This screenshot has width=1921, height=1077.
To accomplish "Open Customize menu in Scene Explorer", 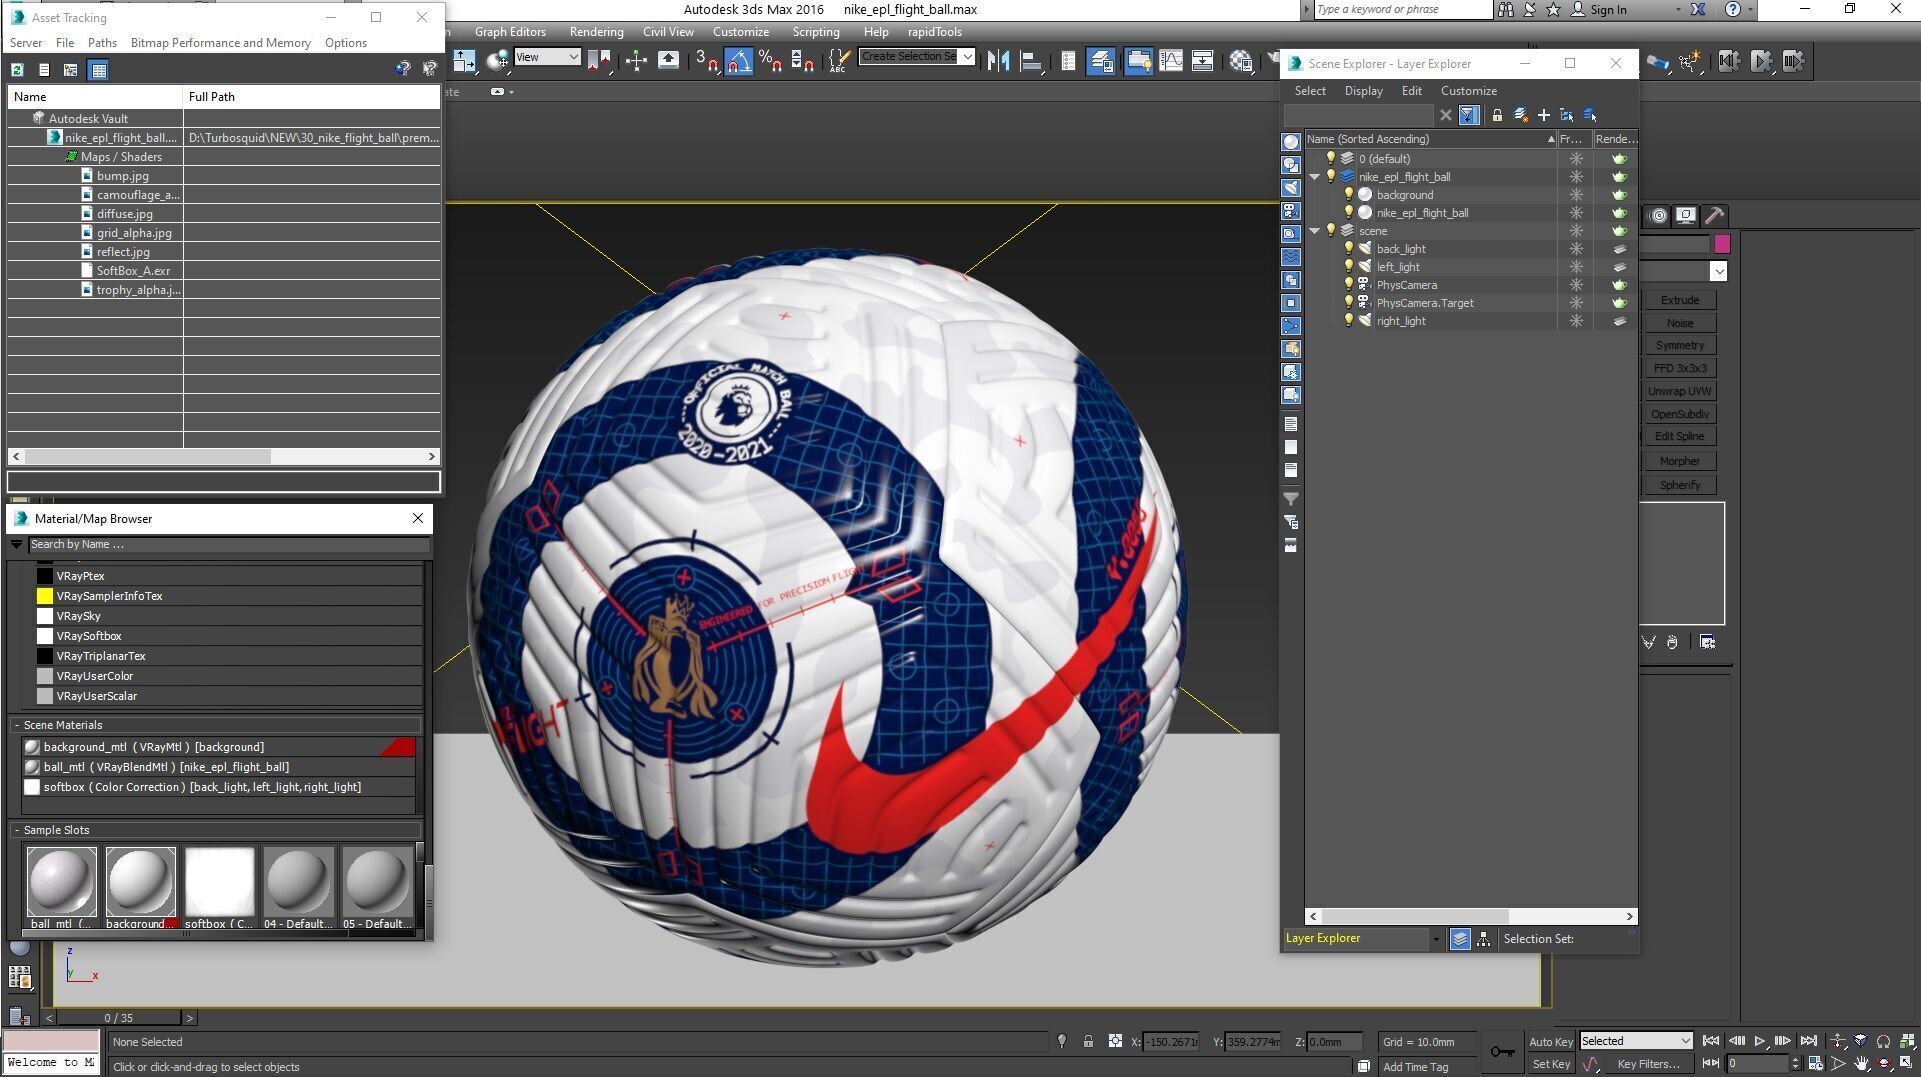I will (x=1468, y=91).
